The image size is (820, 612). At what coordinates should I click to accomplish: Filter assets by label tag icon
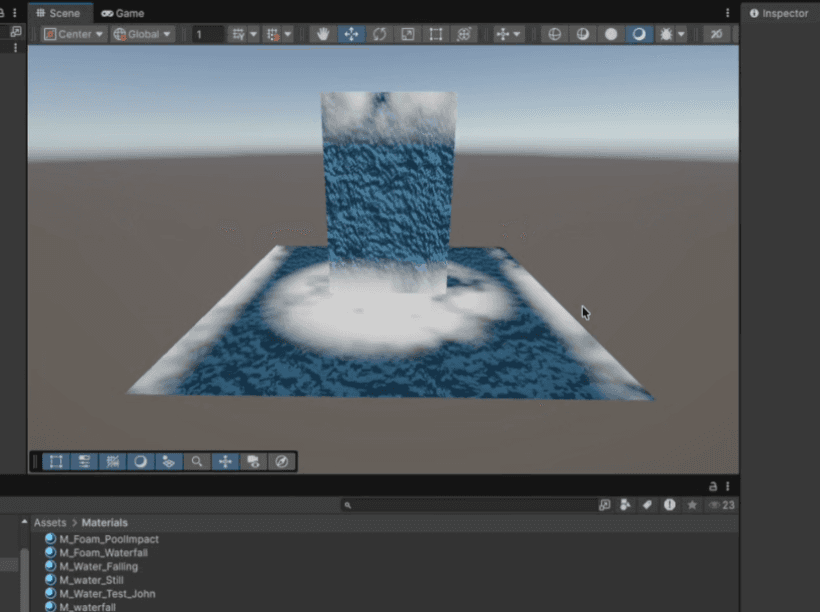647,505
